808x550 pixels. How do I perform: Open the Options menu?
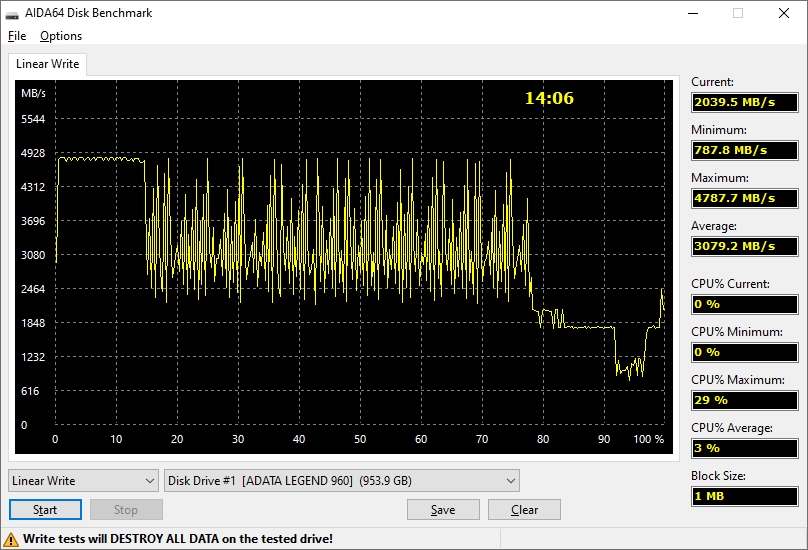pos(61,36)
